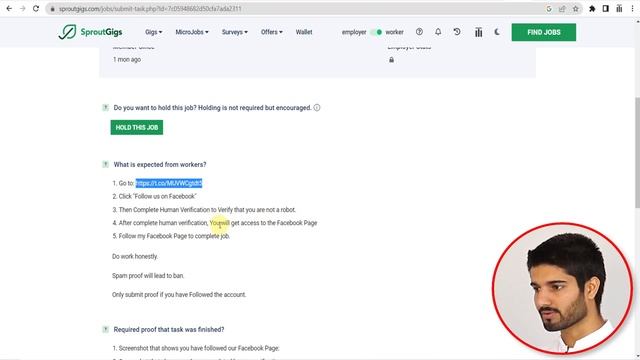640x360 pixels.
Task: Click question icon beside 'Required proof'
Action: pyautogui.click(x=105, y=329)
